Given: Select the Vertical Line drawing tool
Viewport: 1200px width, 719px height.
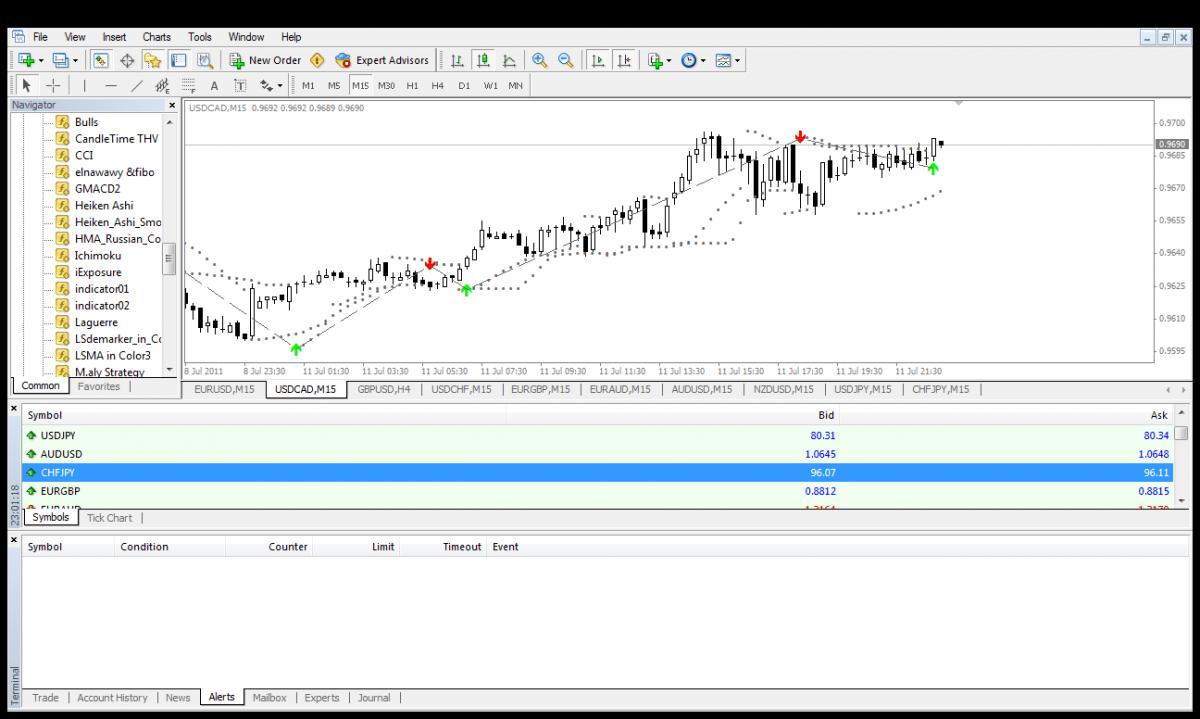Looking at the screenshot, I should tap(84, 86).
